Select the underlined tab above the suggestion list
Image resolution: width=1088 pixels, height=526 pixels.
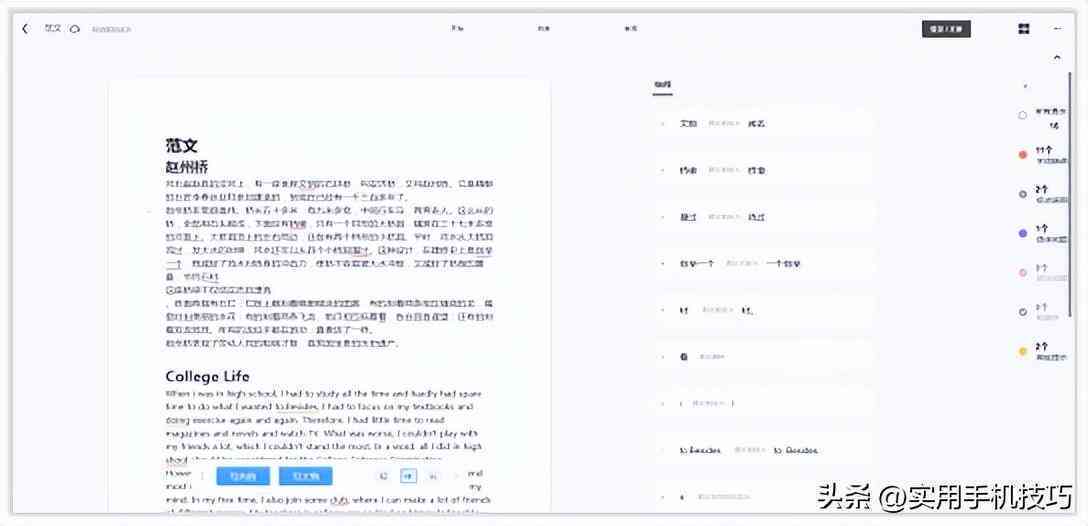(662, 86)
